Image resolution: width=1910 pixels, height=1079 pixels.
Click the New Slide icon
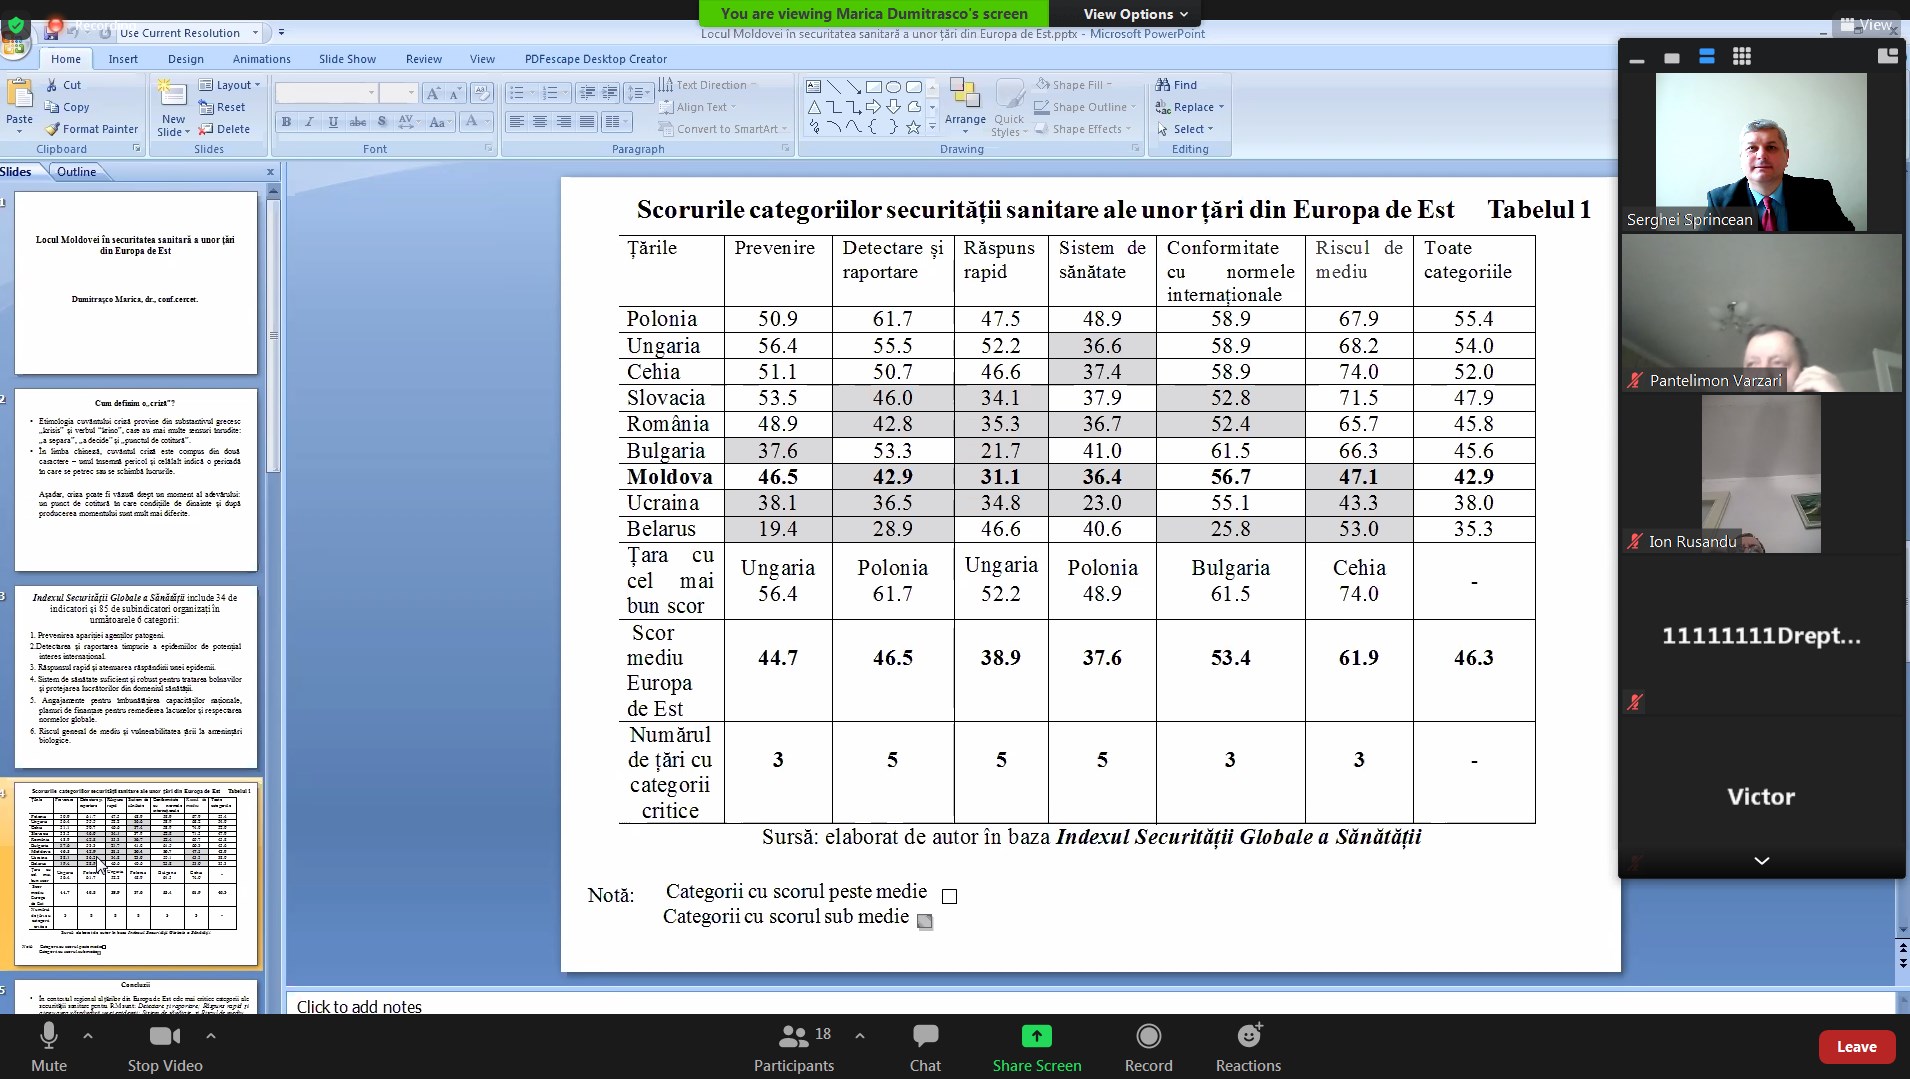(x=173, y=96)
